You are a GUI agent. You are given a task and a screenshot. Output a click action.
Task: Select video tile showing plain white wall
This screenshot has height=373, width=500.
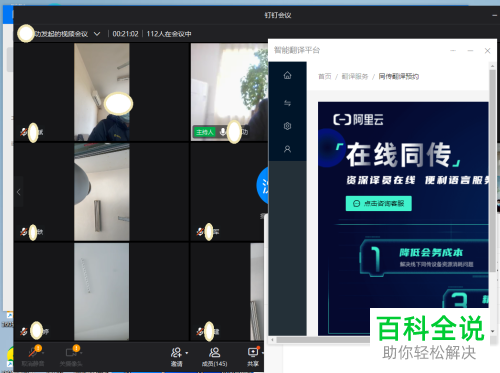click(x=102, y=291)
